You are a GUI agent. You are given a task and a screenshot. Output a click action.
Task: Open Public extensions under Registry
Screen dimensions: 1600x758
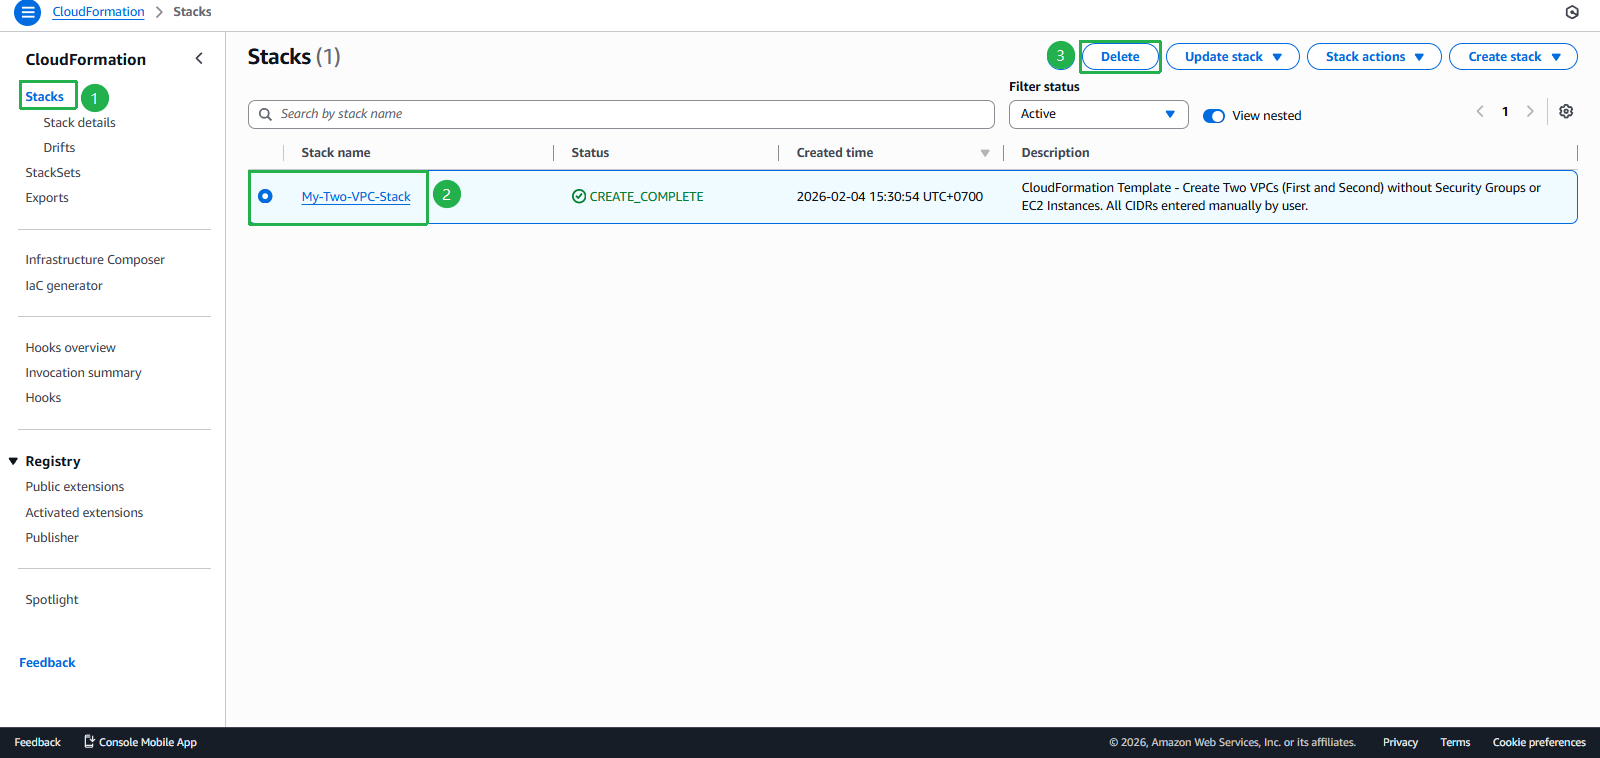(x=75, y=486)
